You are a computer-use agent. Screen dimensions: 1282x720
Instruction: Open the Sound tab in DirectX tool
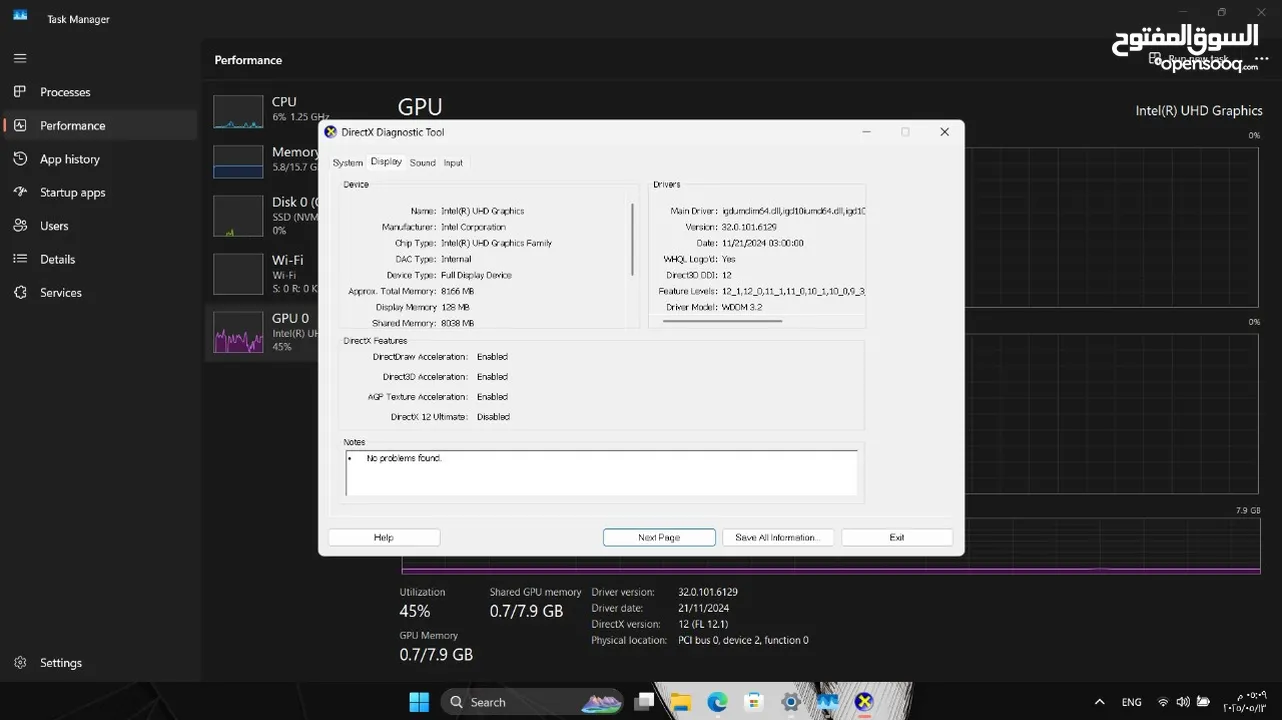pos(423,163)
